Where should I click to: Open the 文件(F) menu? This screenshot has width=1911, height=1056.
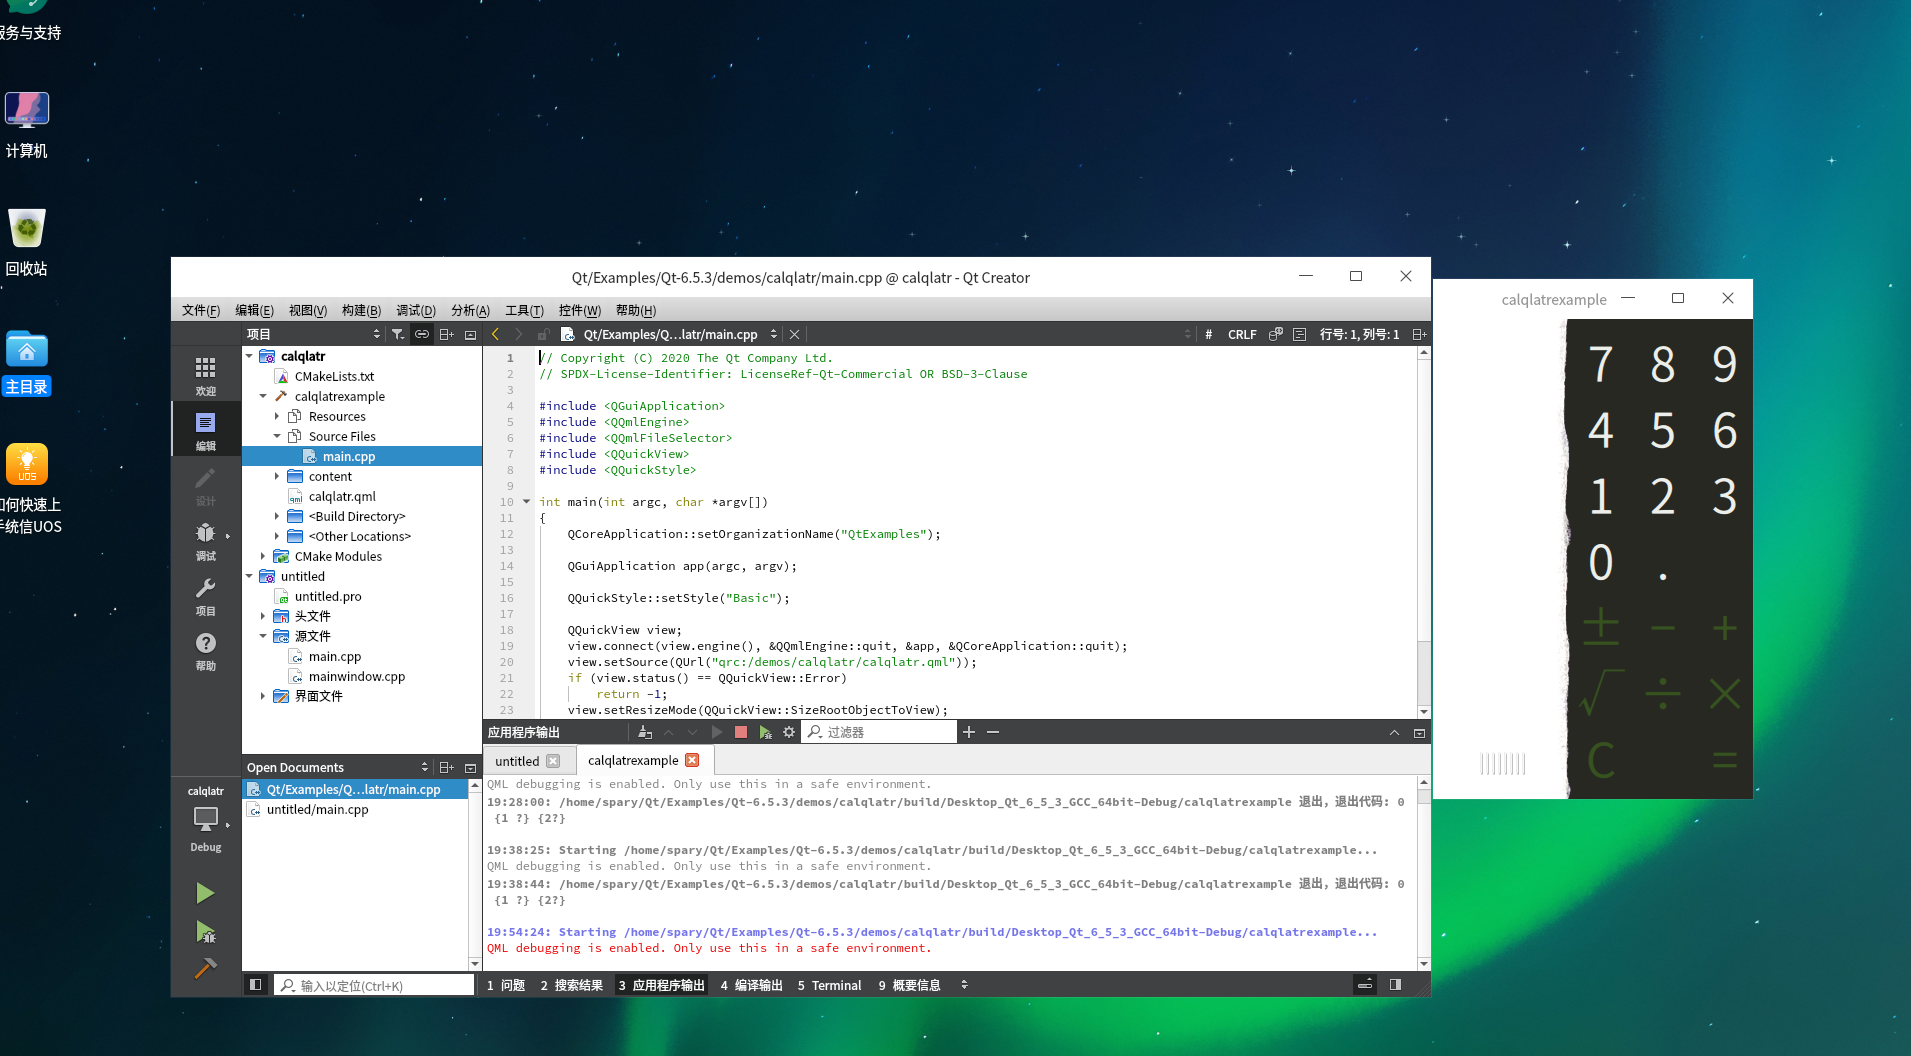coord(201,310)
